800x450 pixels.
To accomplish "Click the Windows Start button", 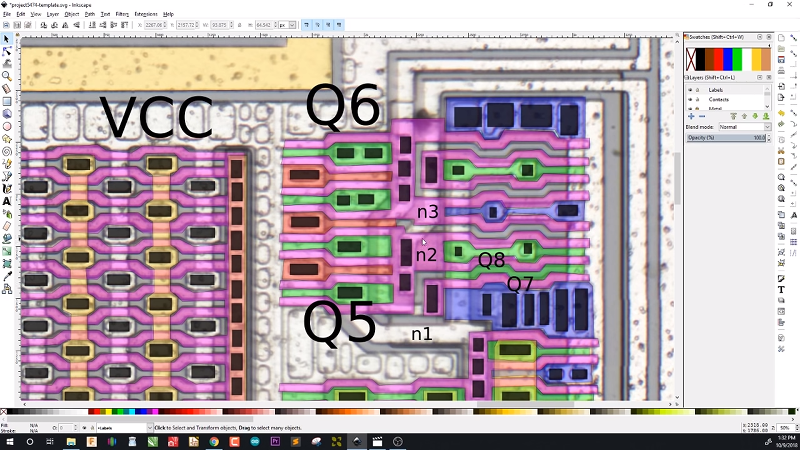I will (x=8, y=442).
